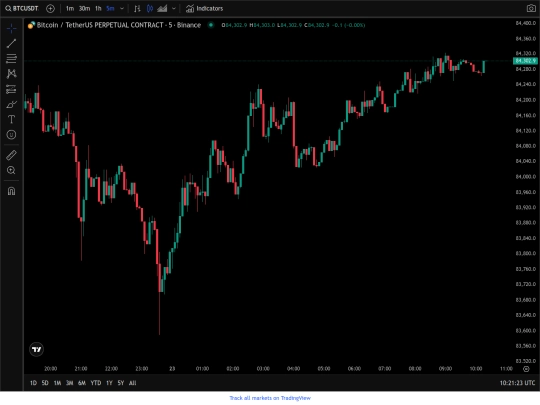Screen dimensions: 540x405
Task: Open BTCUSDT symbol search
Action: pos(22,8)
